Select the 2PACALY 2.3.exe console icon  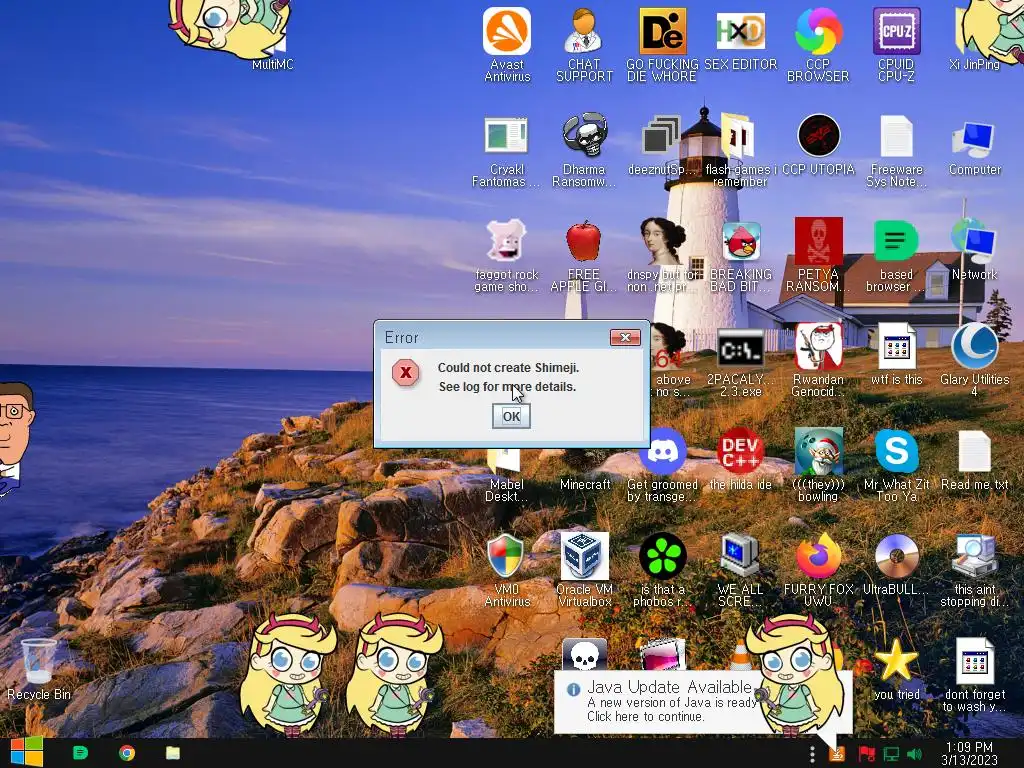[x=740, y=363]
